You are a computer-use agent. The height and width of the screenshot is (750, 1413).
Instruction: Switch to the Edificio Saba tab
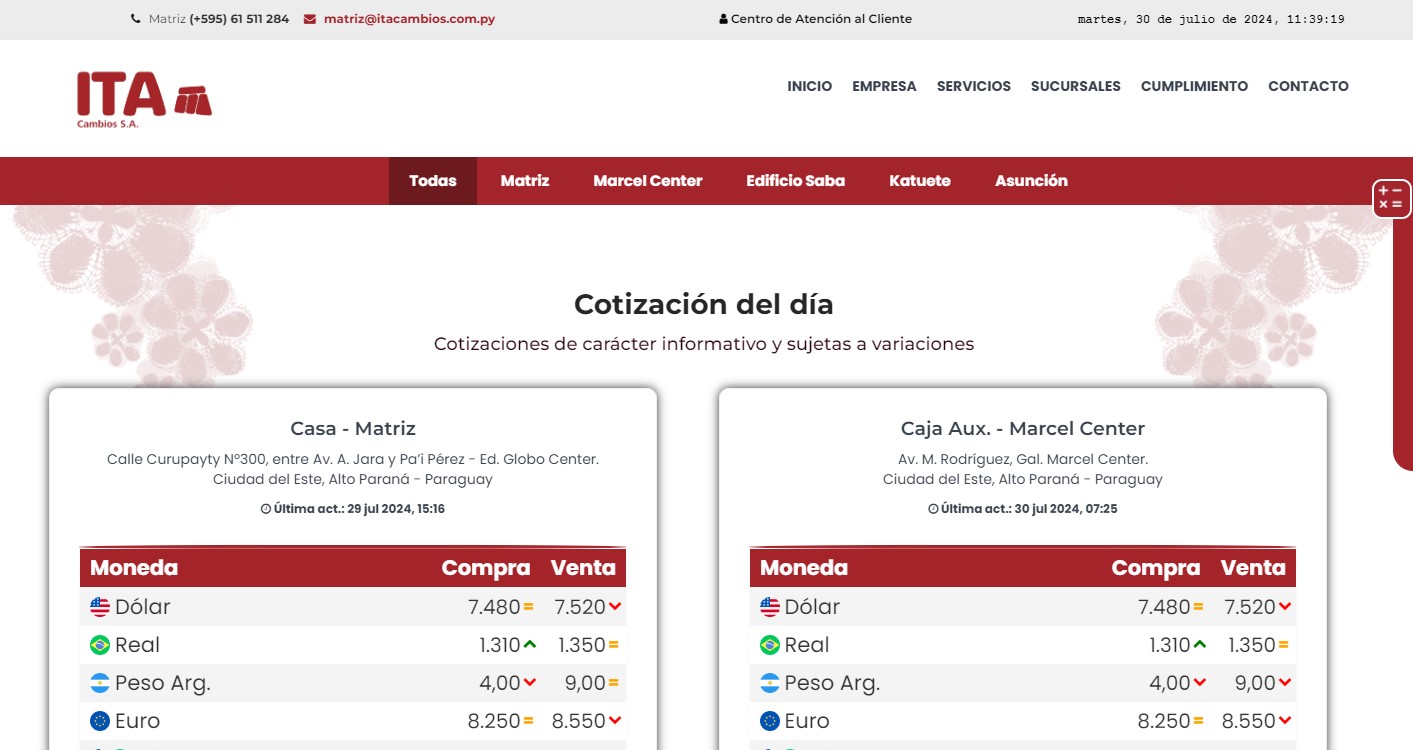click(x=796, y=181)
